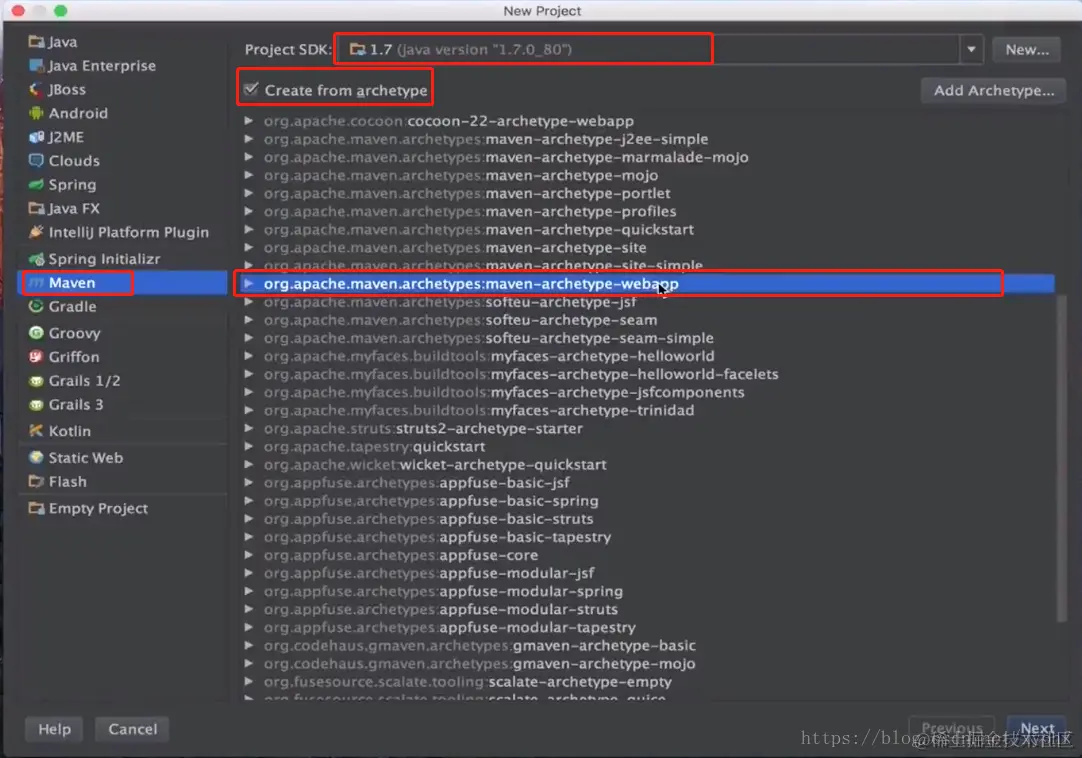Click the Kotlin icon
This screenshot has width=1082, height=758.
36,431
